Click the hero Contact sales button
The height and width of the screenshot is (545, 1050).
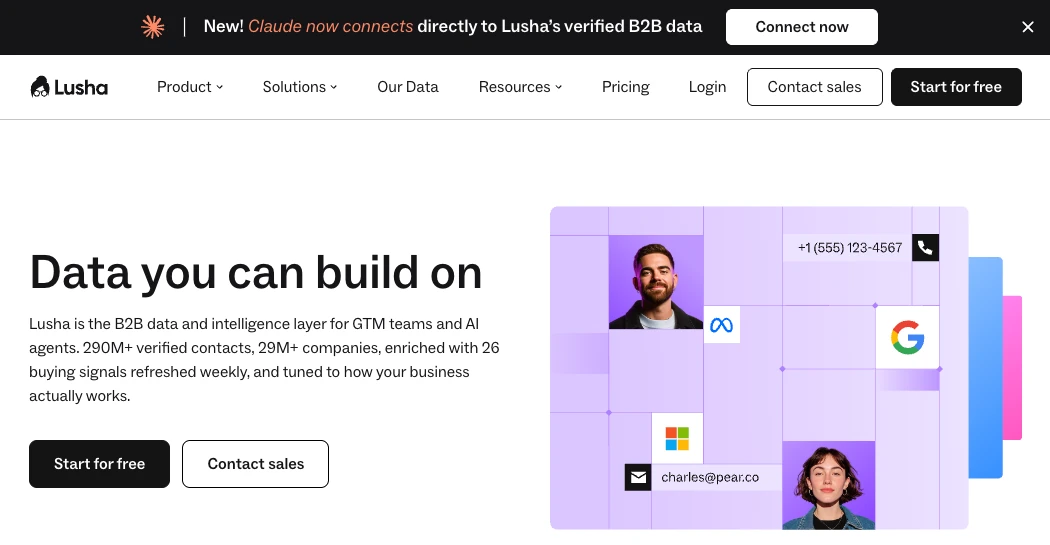pyautogui.click(x=255, y=464)
